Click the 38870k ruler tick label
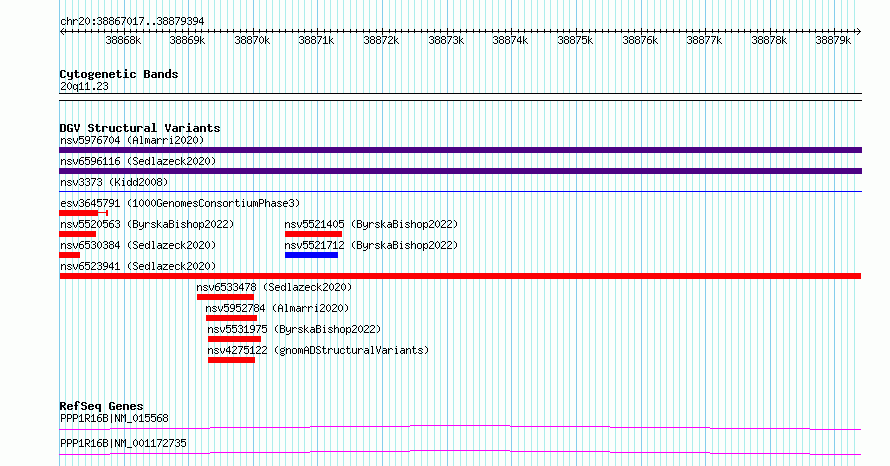Image resolution: width=890 pixels, height=466 pixels. pyautogui.click(x=252, y=40)
